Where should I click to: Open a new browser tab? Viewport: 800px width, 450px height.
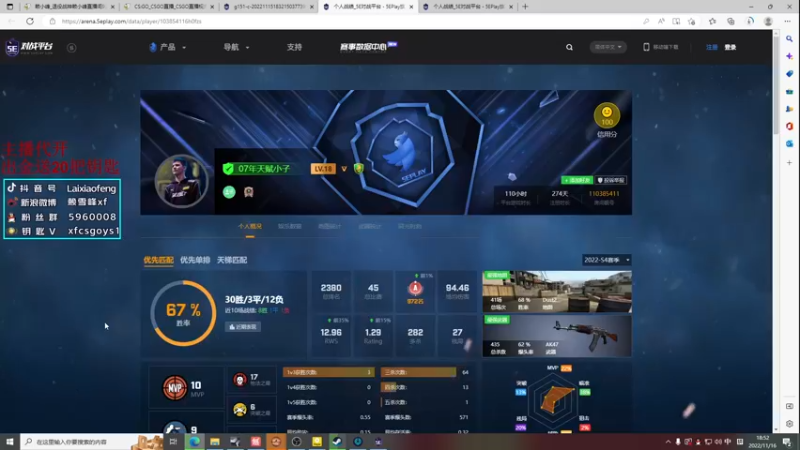(x=525, y=7)
